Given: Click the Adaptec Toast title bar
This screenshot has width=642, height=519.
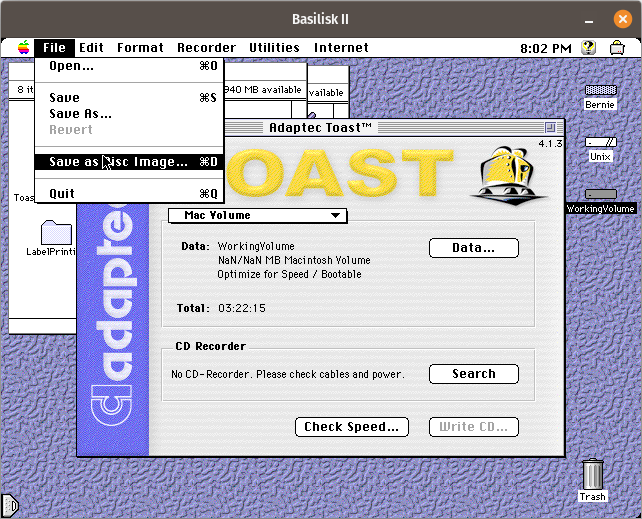Looking at the screenshot, I should click(320, 128).
